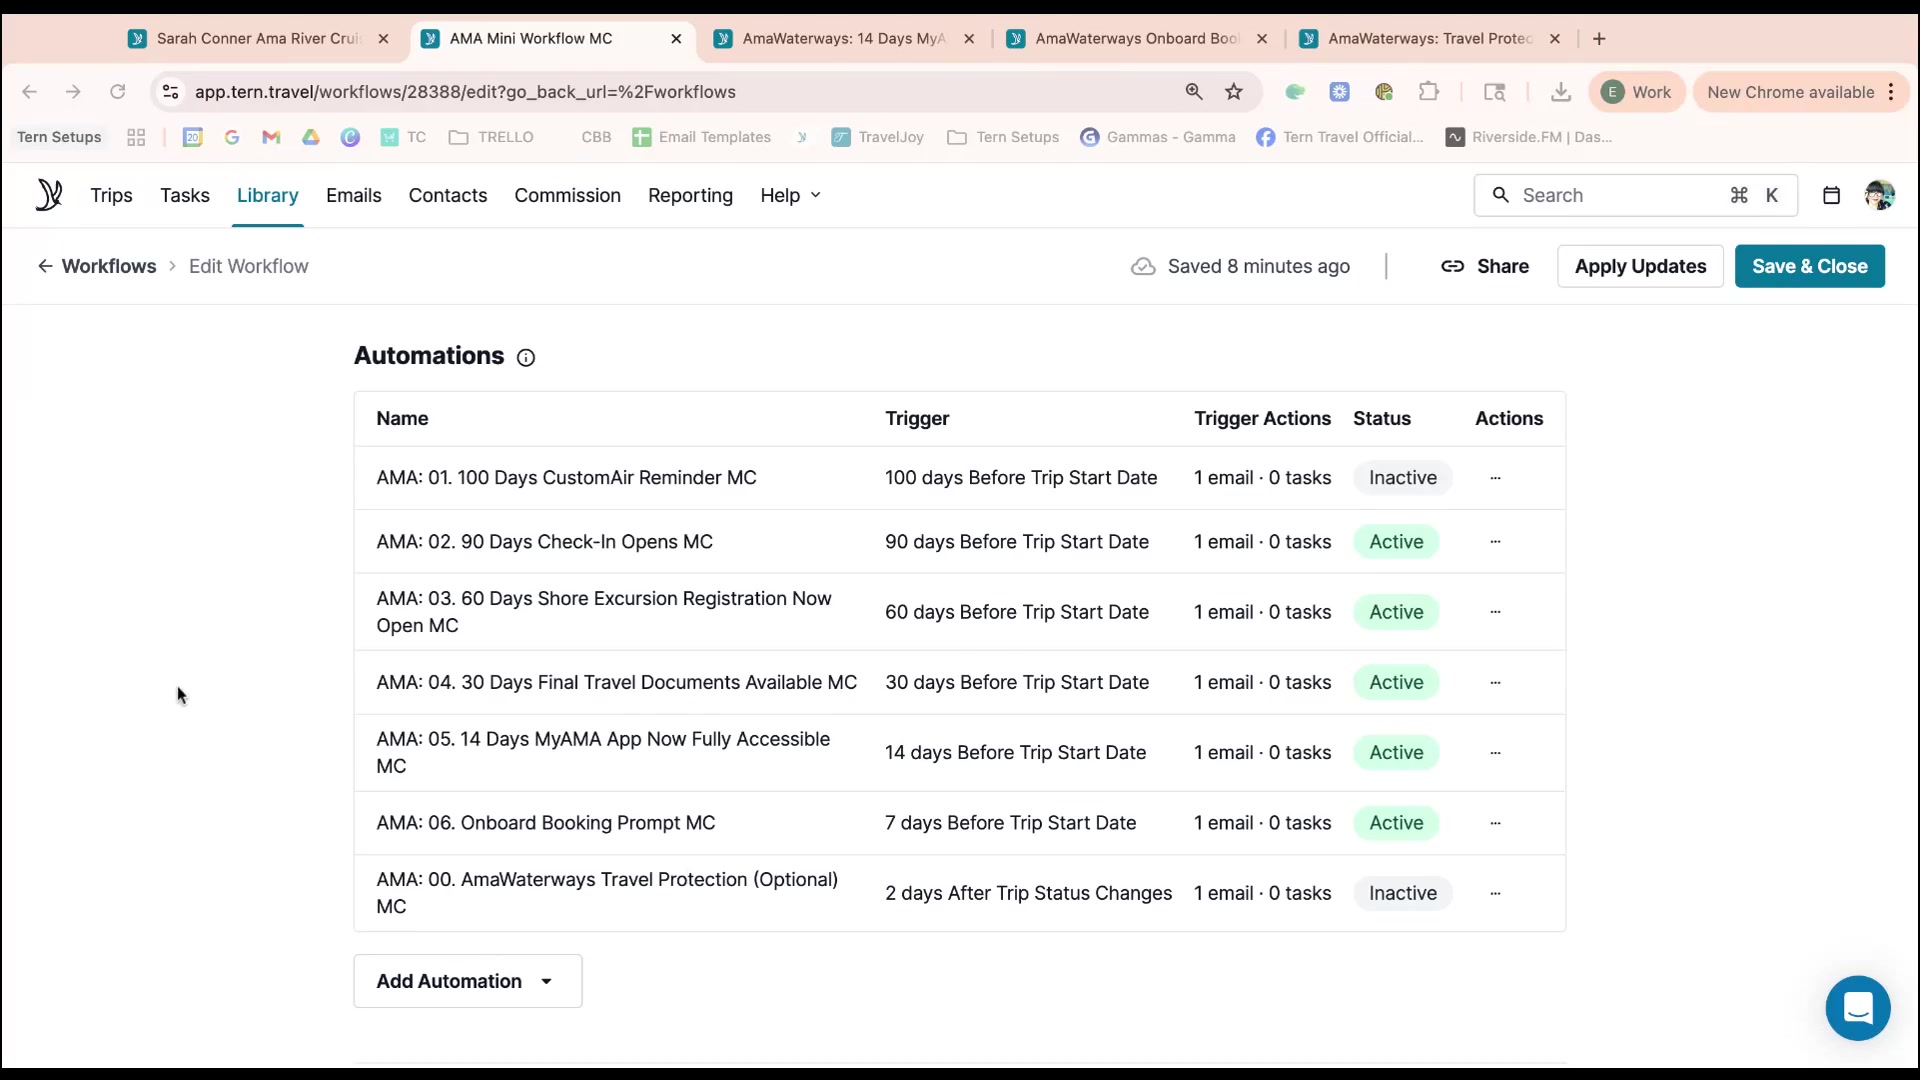This screenshot has height=1080, width=1920.
Task: Open actions menu for 100 Days CustomAir Reminder
Action: 1495,478
